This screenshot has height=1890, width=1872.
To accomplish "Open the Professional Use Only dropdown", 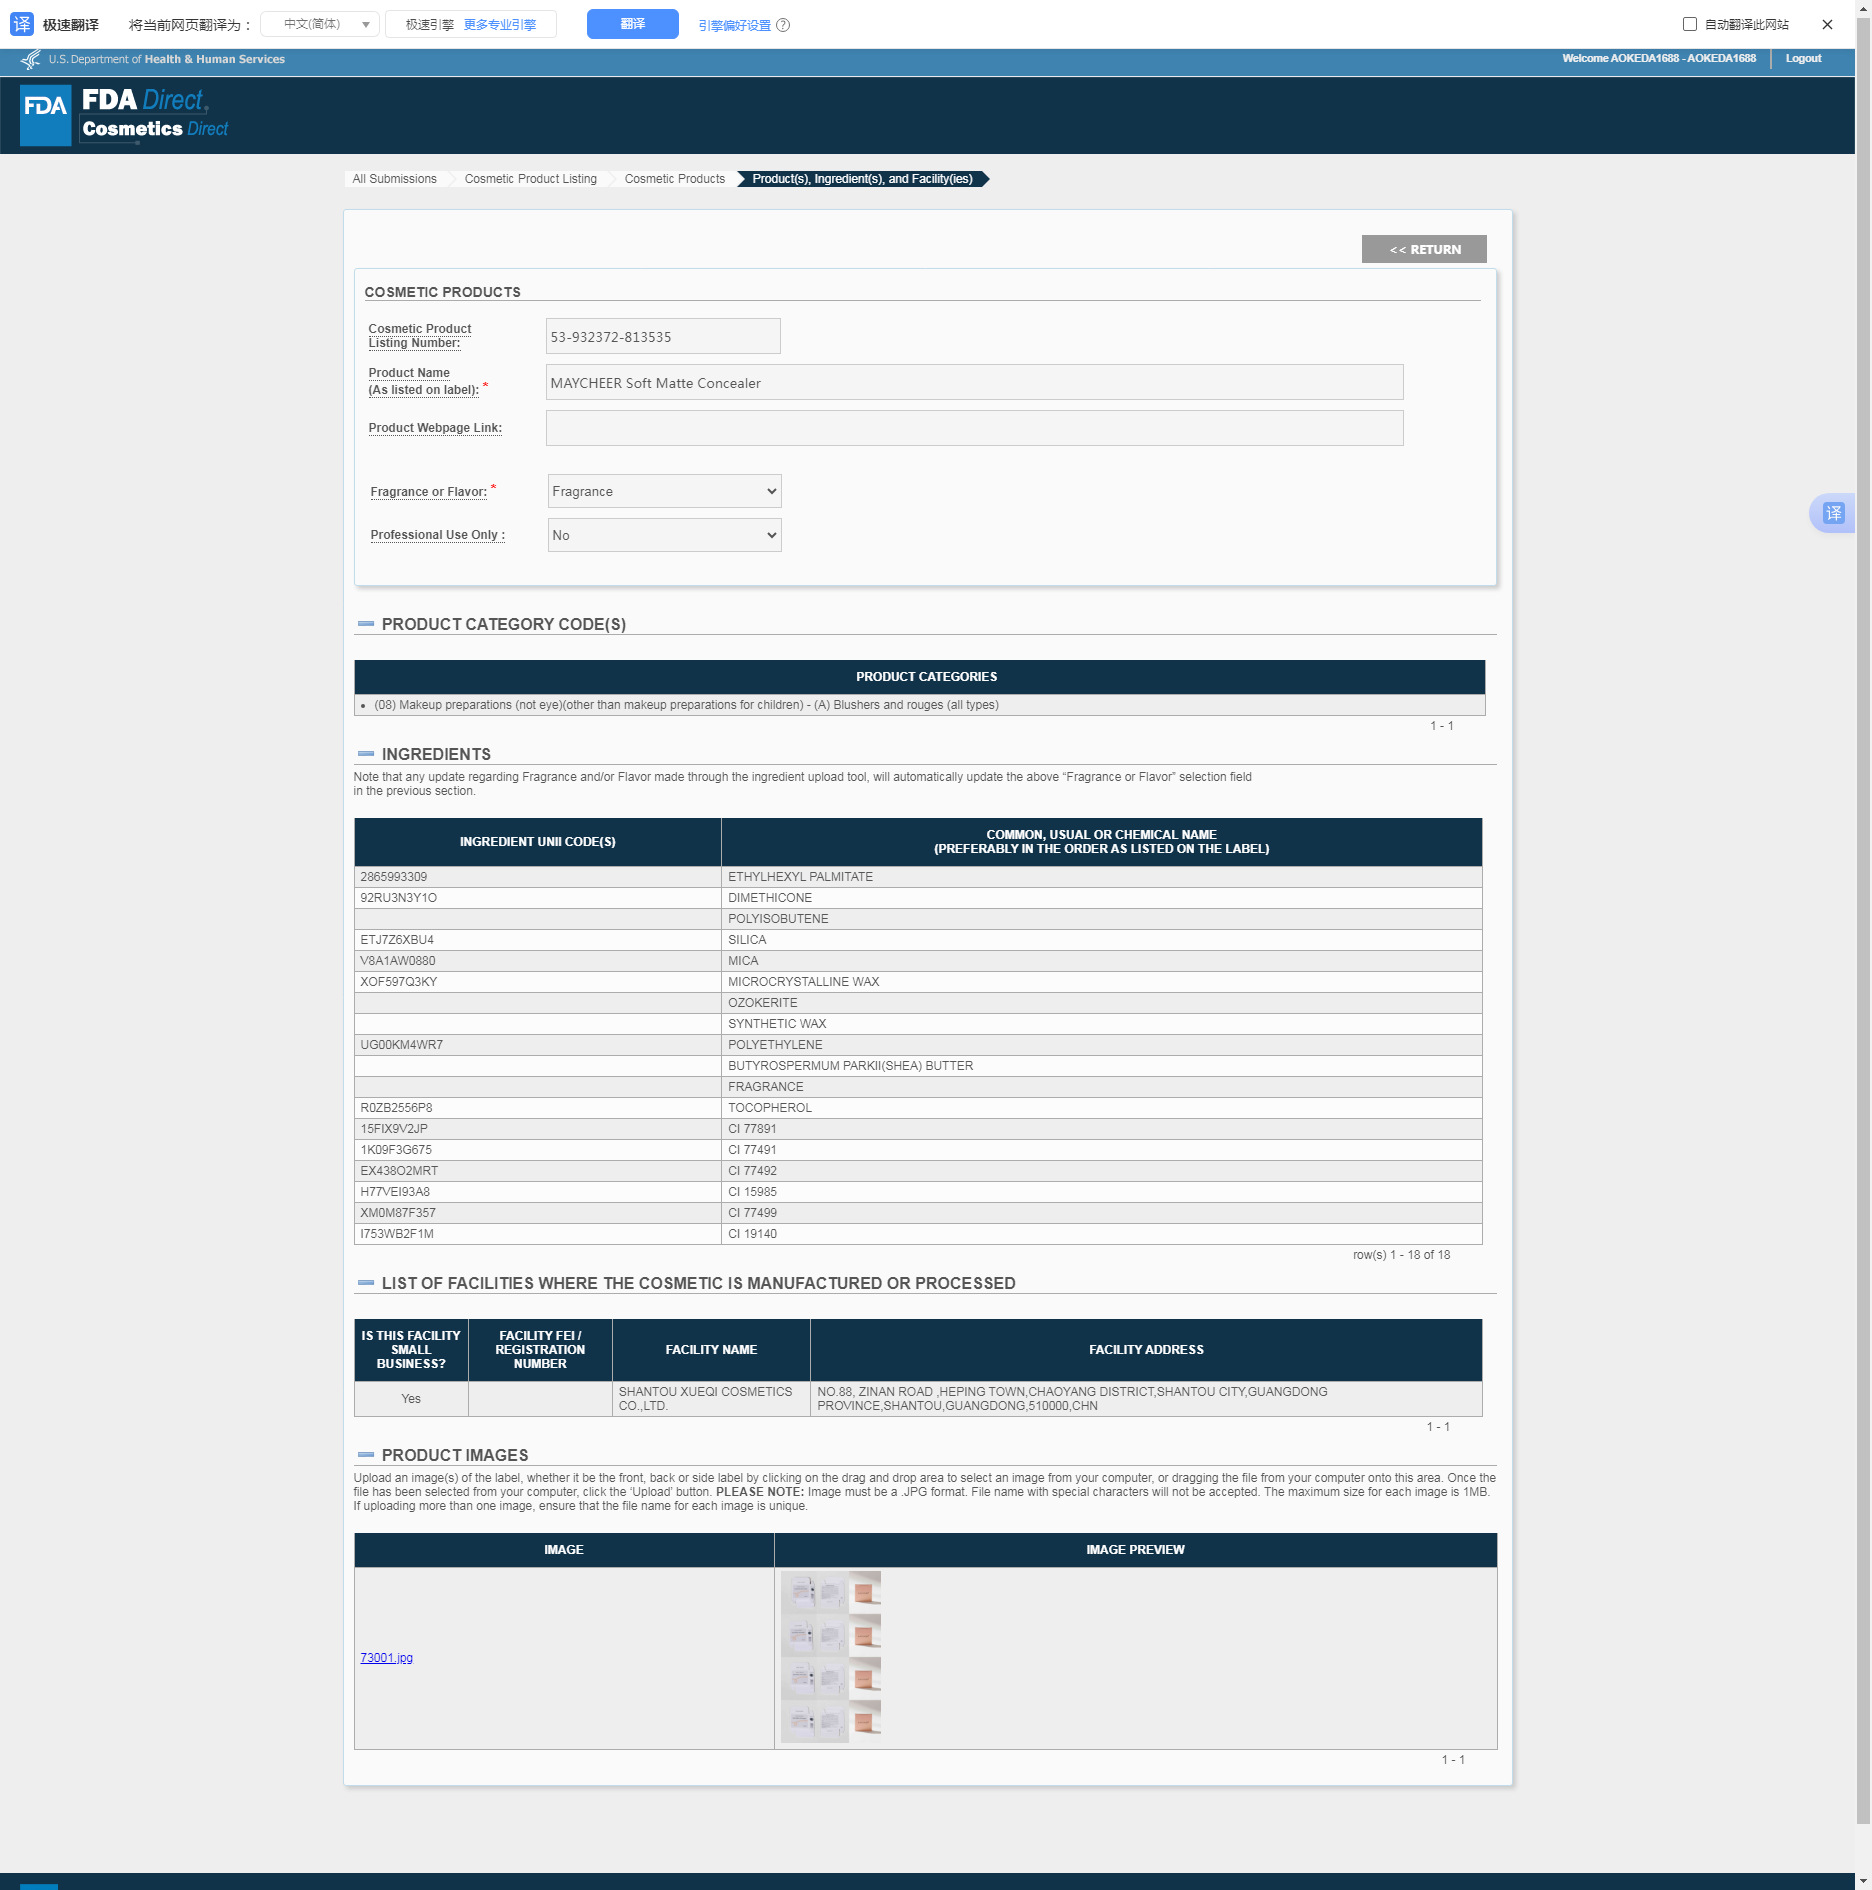I will [665, 535].
